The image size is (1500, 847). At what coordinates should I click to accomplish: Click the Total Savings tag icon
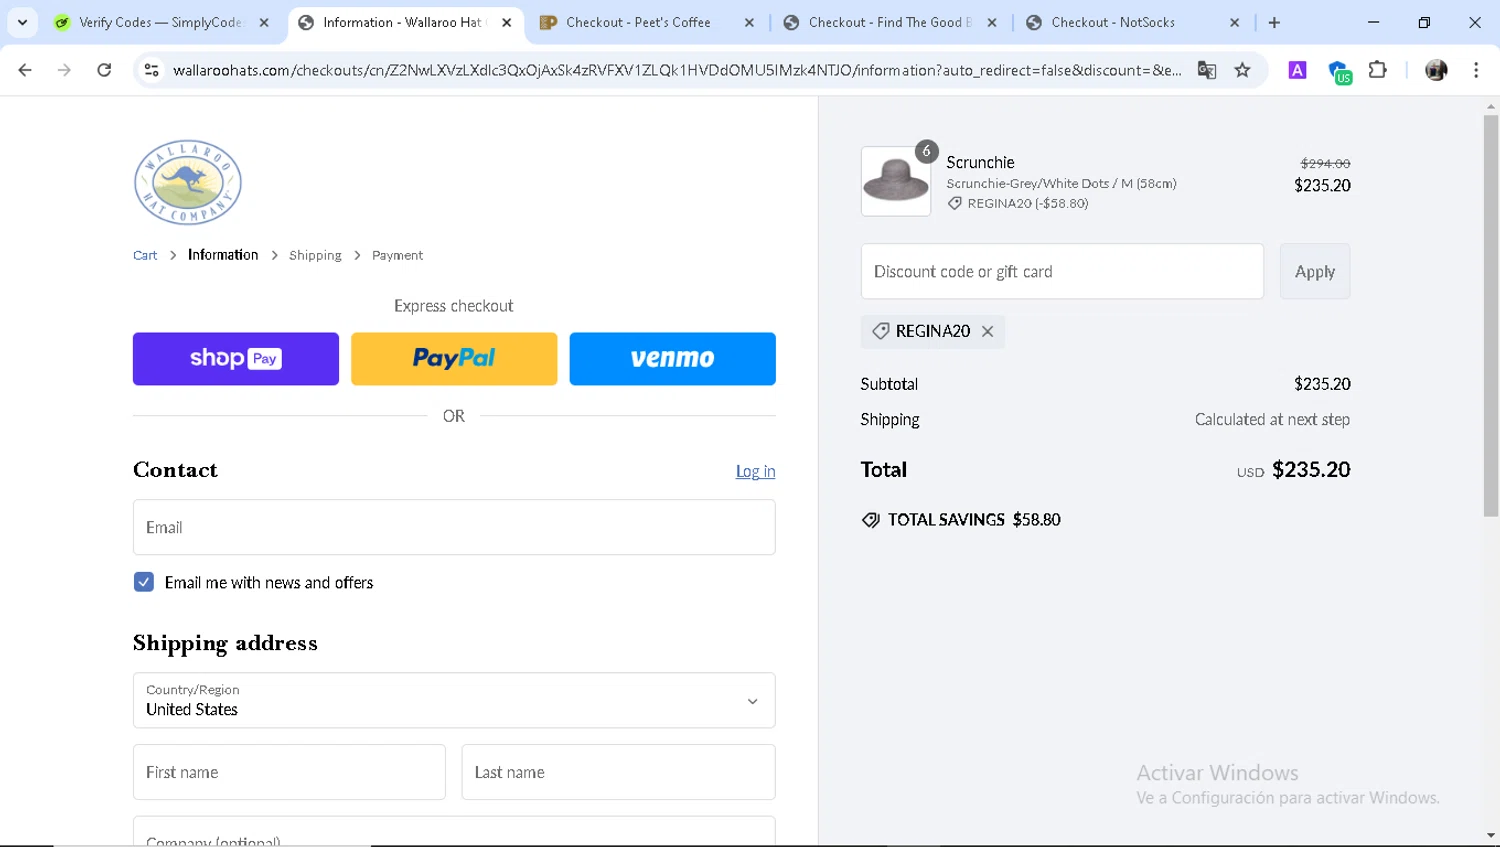click(871, 520)
